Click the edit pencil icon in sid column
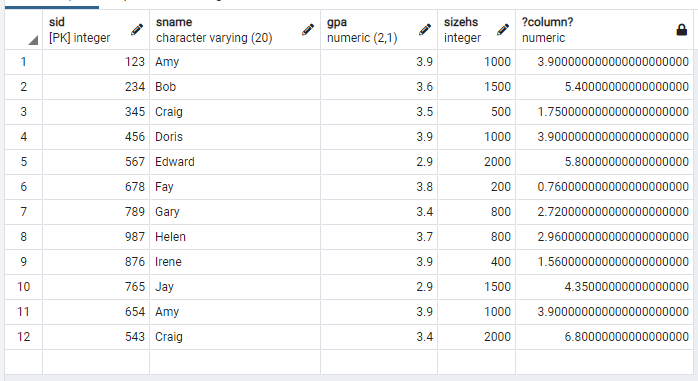Image resolution: width=698 pixels, height=381 pixels. click(x=137, y=30)
